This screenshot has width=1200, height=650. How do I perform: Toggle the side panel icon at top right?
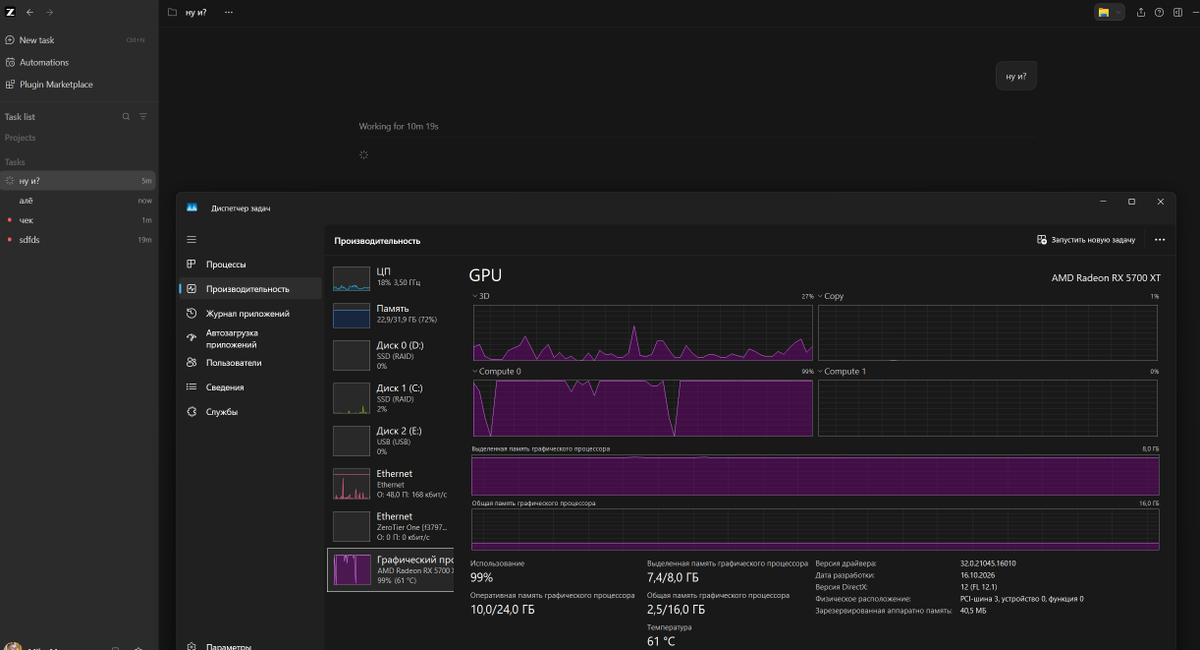pyautogui.click(x=1178, y=12)
